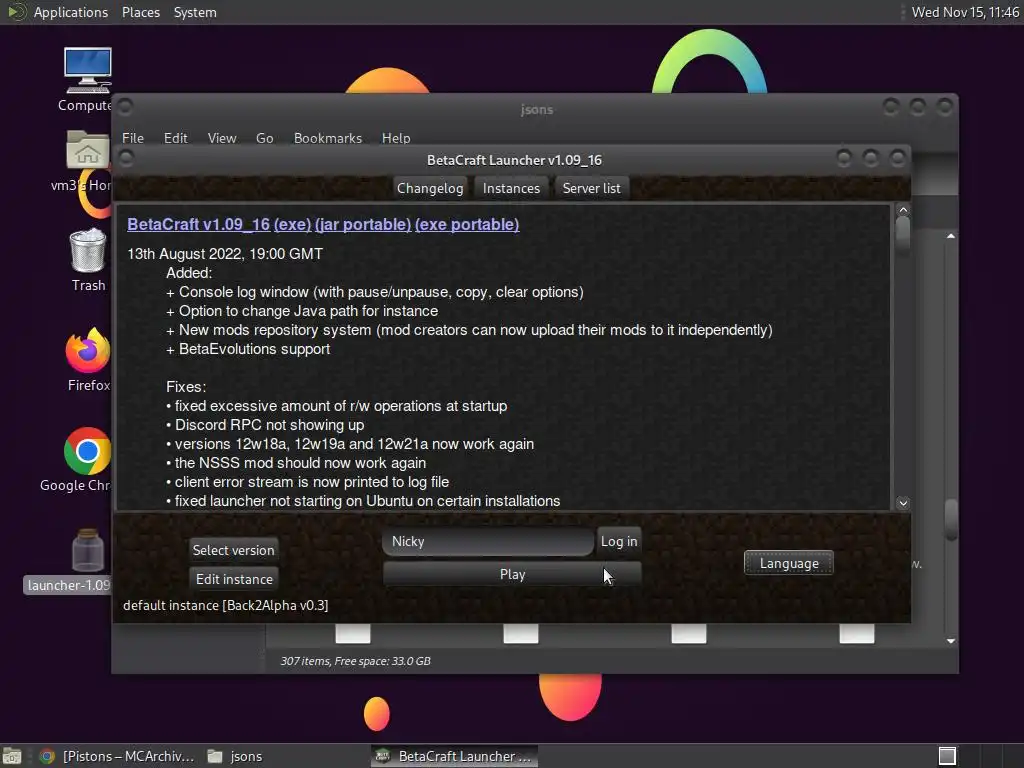
Task: Click changelog scrollbar up arrow
Action: point(903,210)
